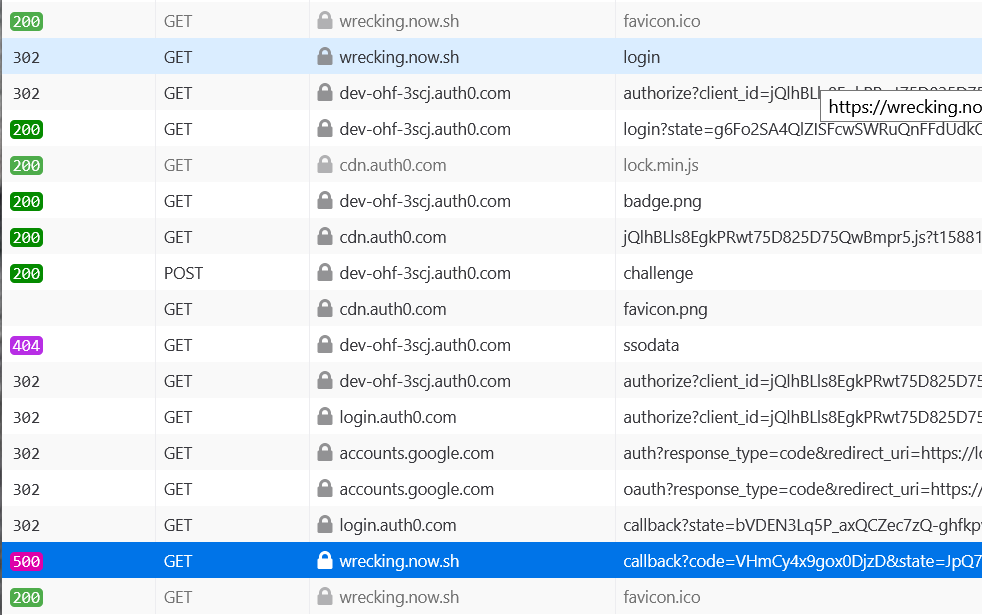This screenshot has width=982, height=615.
Task: Click the 302 status of the oauth?response_type row
Action: click(x=26, y=490)
